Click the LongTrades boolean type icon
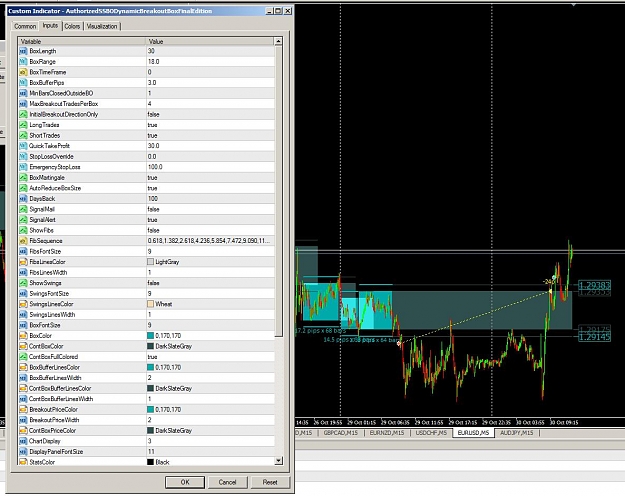 [x=23, y=125]
